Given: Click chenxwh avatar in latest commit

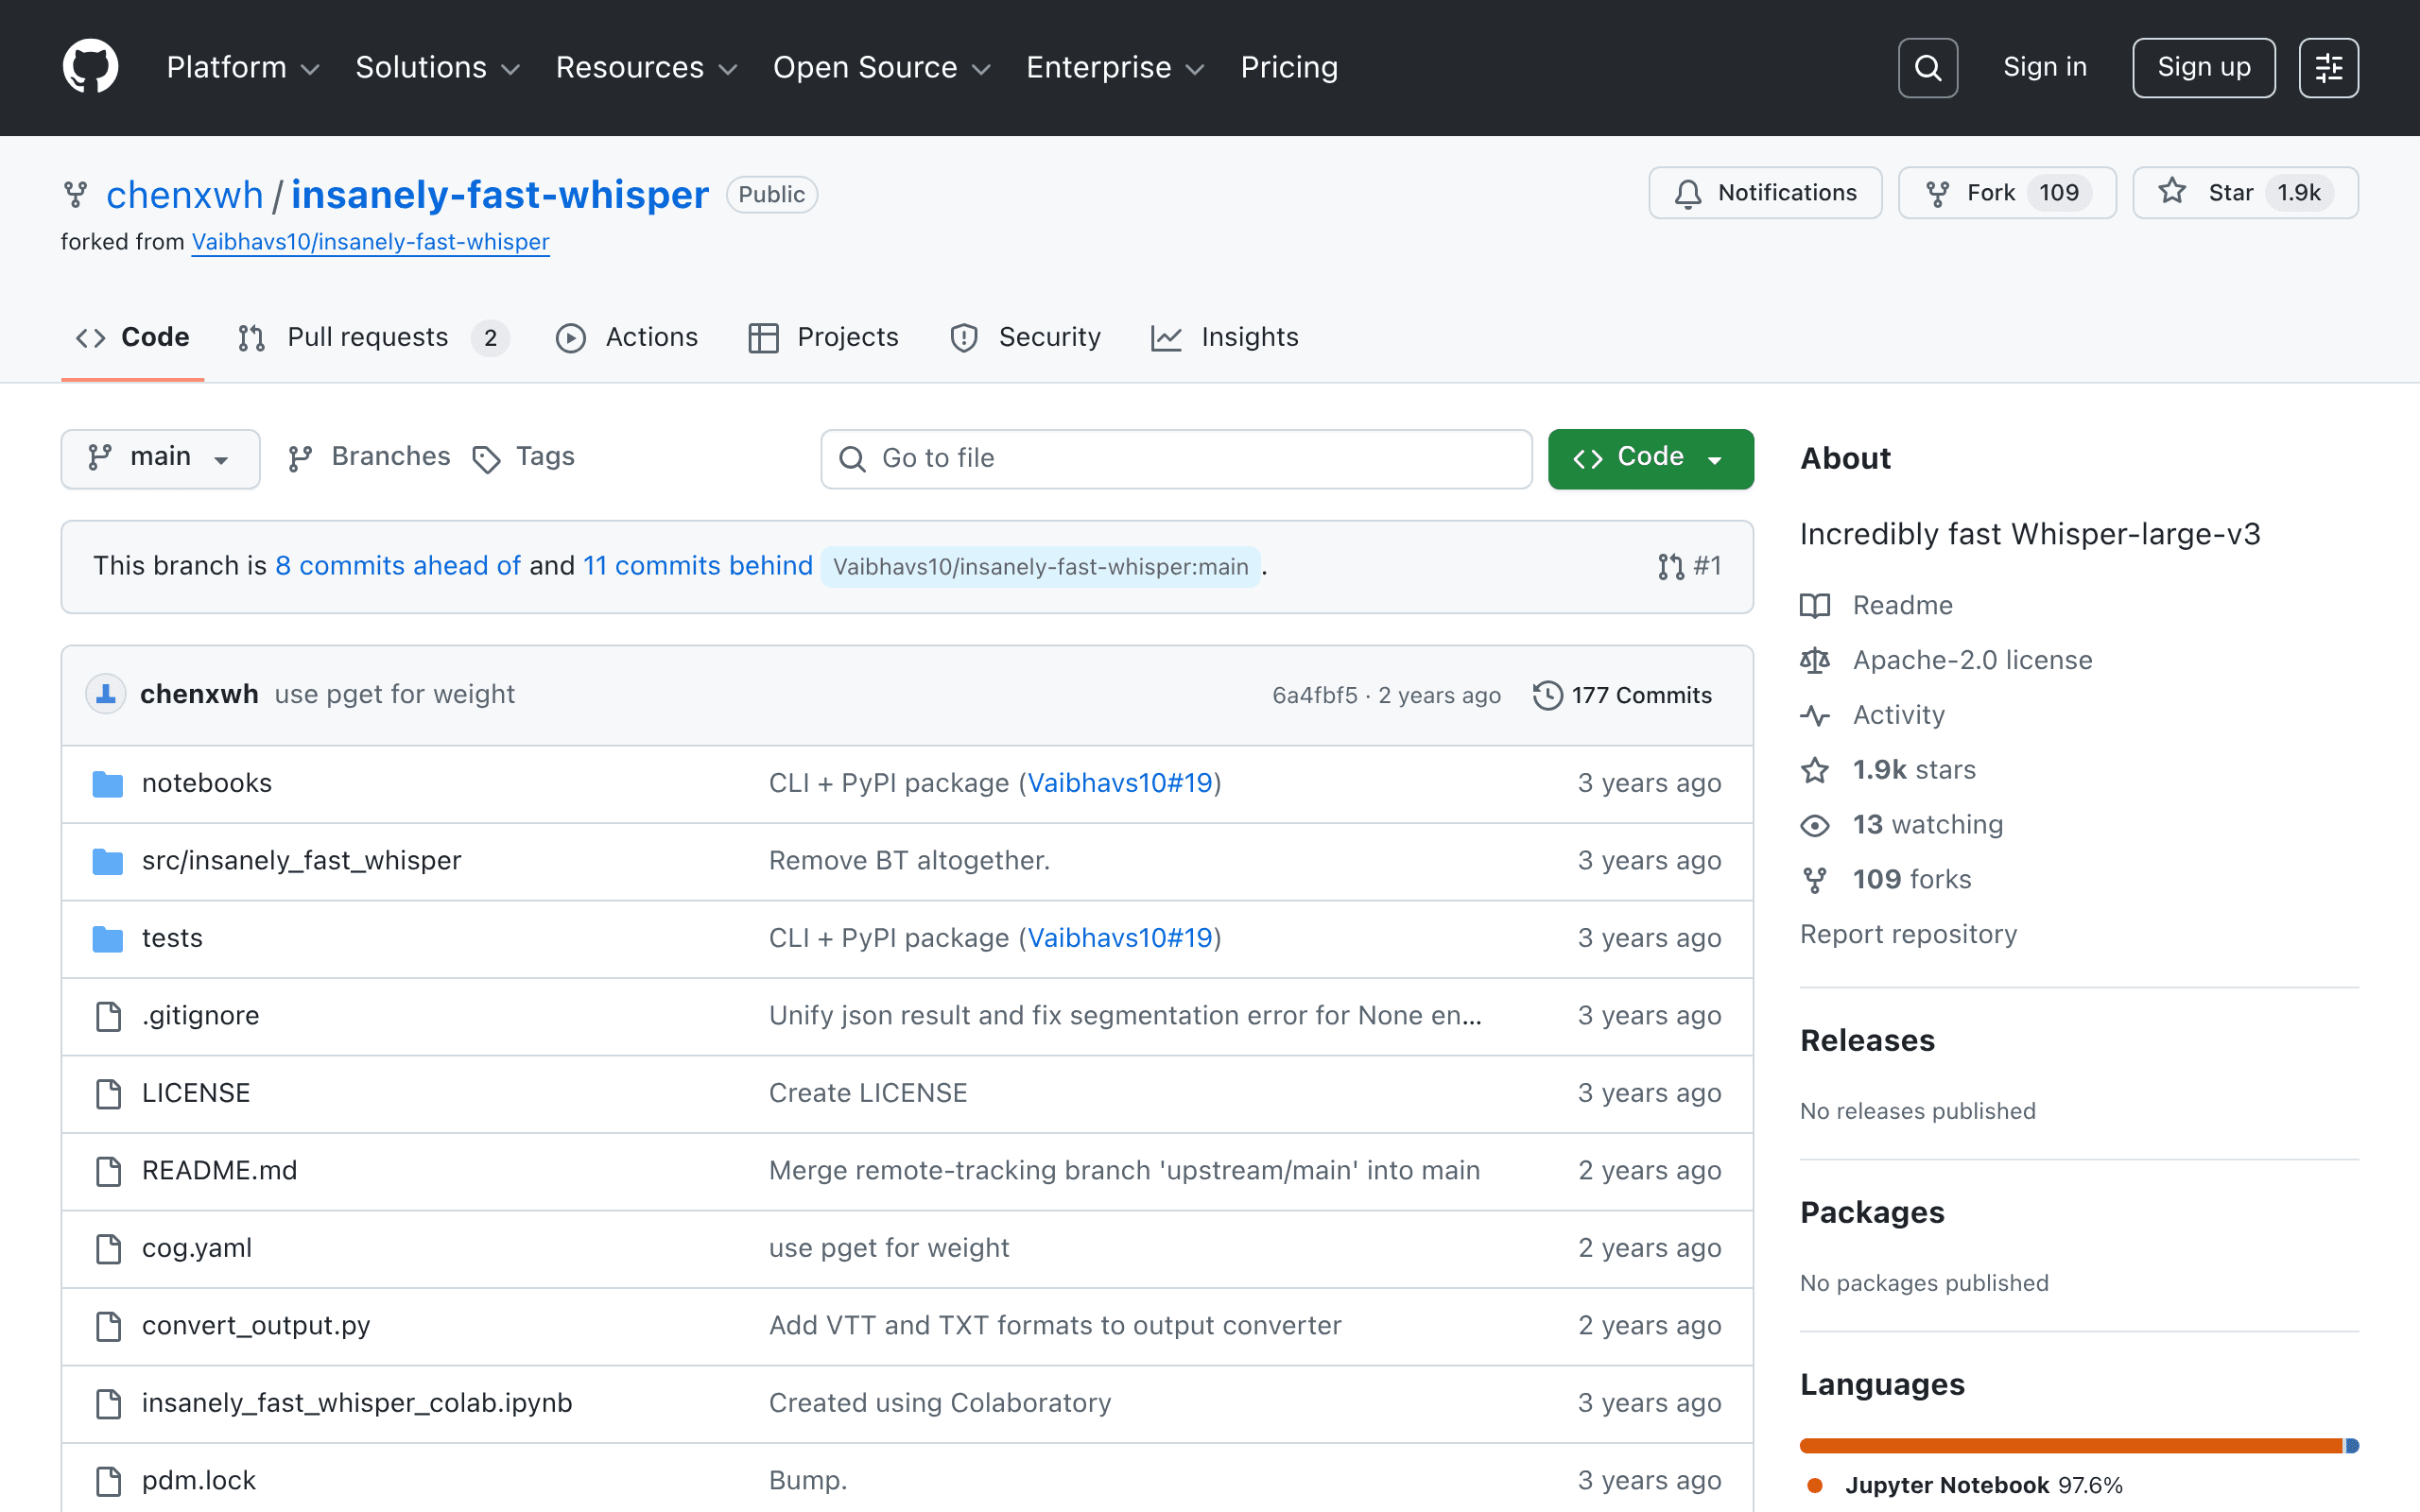Looking at the screenshot, I should [x=106, y=694].
